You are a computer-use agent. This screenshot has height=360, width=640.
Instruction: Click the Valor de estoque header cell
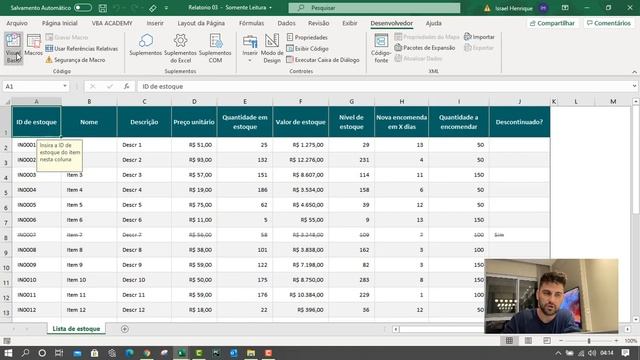[x=300, y=122]
